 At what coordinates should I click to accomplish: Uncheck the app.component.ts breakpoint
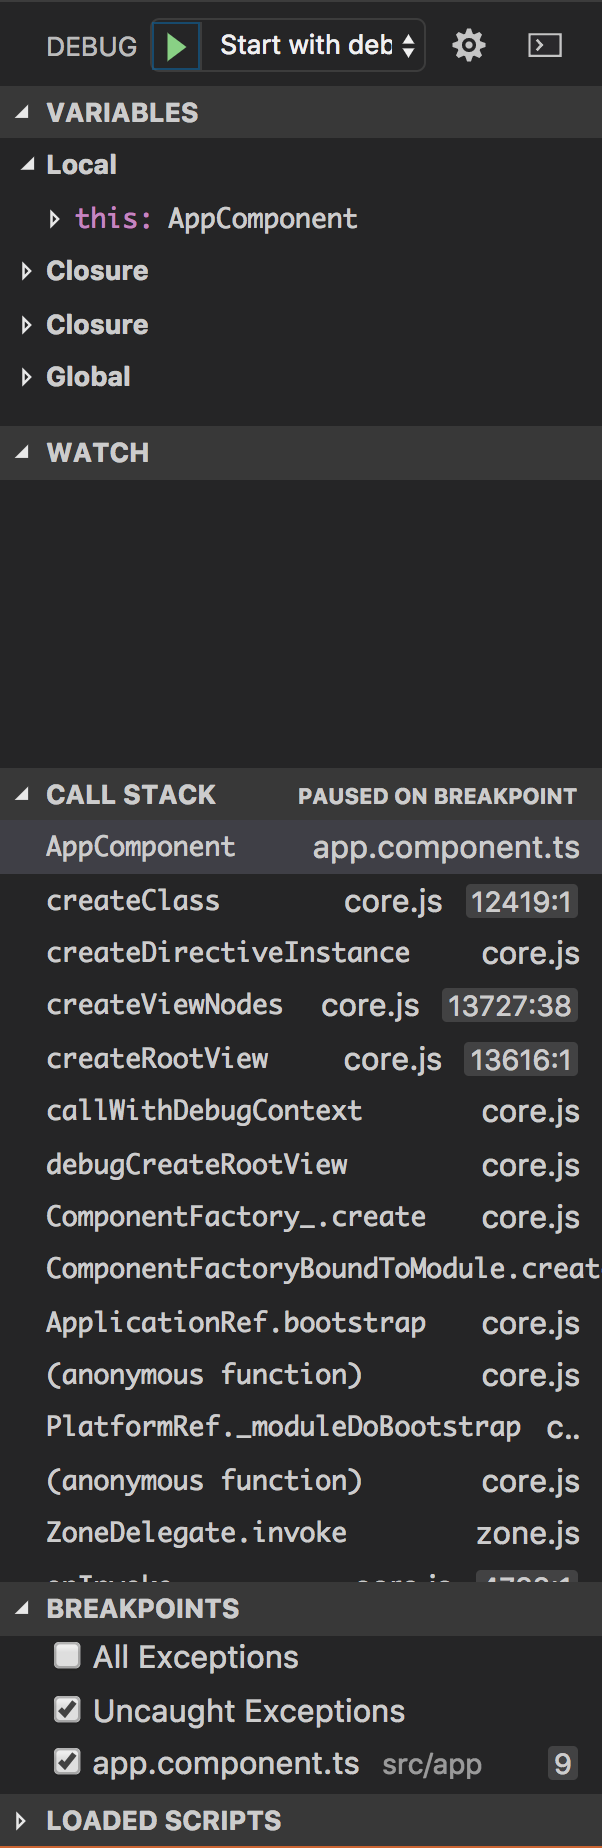[68, 1763]
